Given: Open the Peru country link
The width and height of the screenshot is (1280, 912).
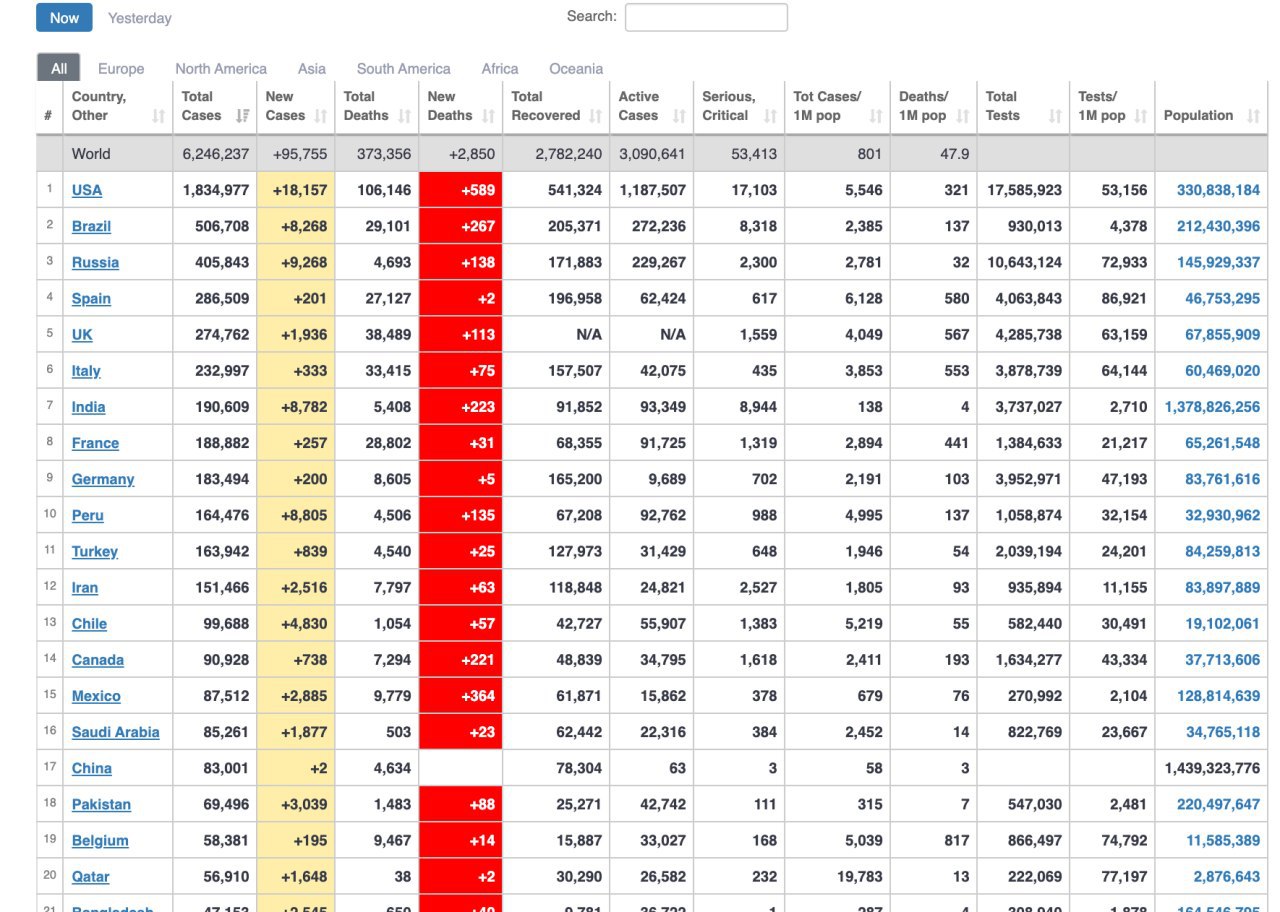Looking at the screenshot, I should tap(88, 515).
